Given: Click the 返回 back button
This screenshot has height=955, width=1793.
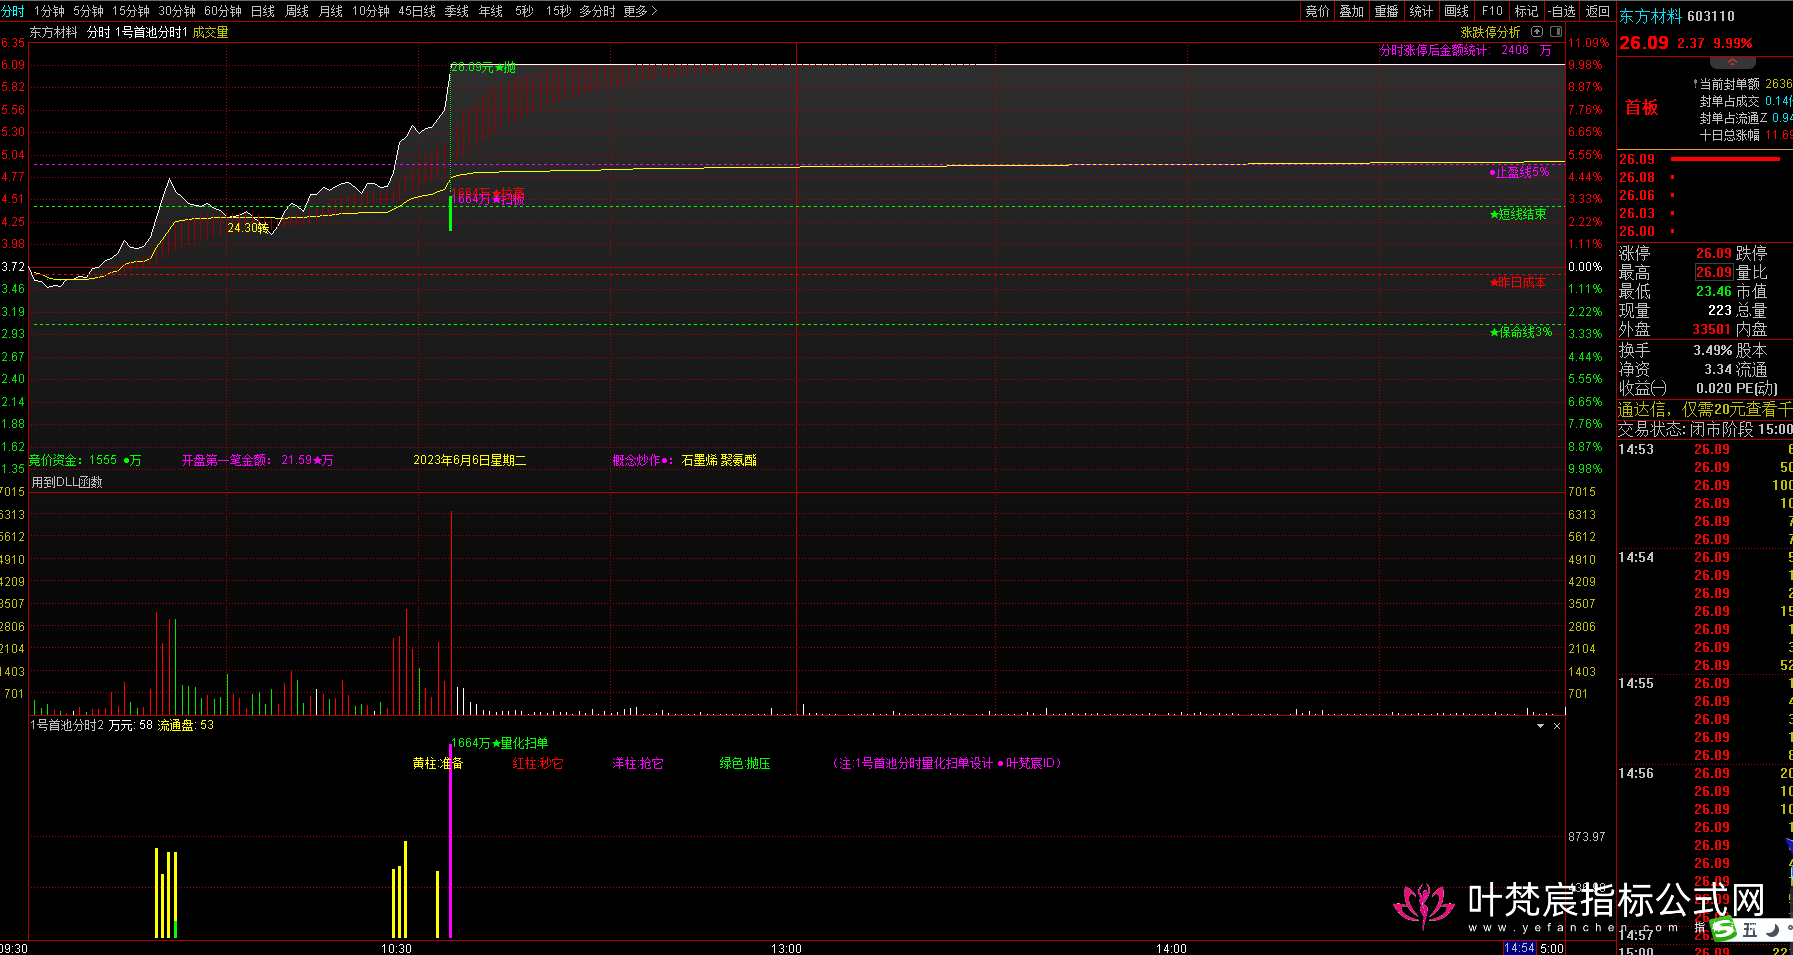Looking at the screenshot, I should [x=1598, y=11].
